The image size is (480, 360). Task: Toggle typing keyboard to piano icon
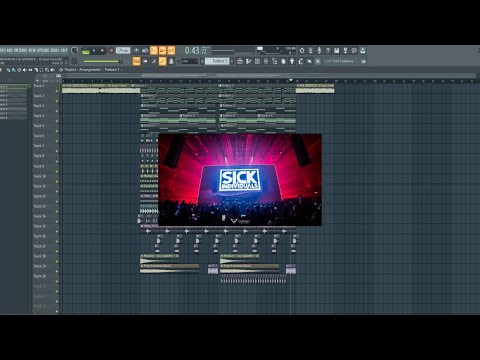point(136,61)
